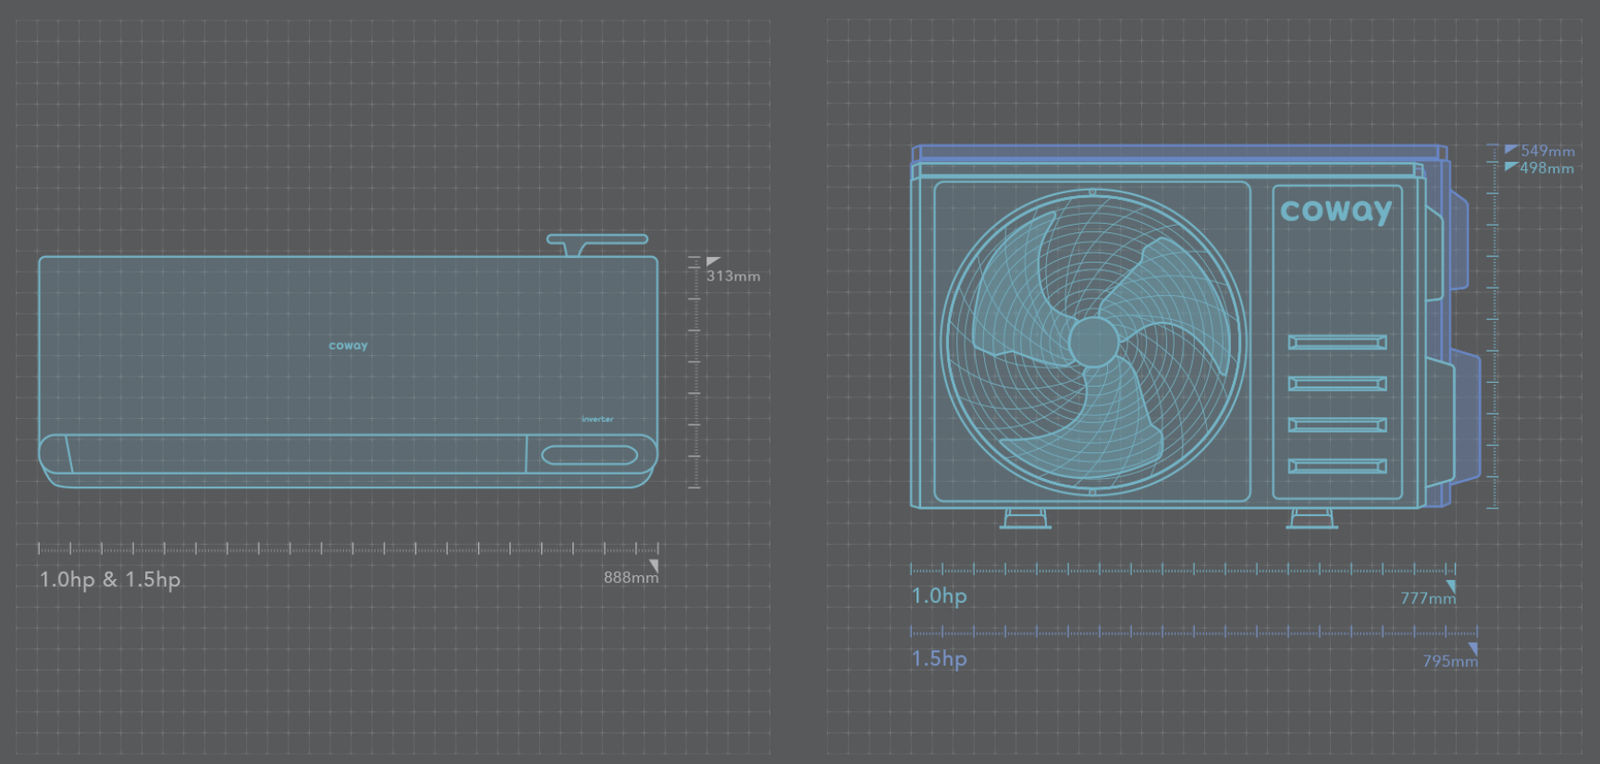Click the right foot of the outdoor unit
The image size is (1600, 764).
(1312, 519)
